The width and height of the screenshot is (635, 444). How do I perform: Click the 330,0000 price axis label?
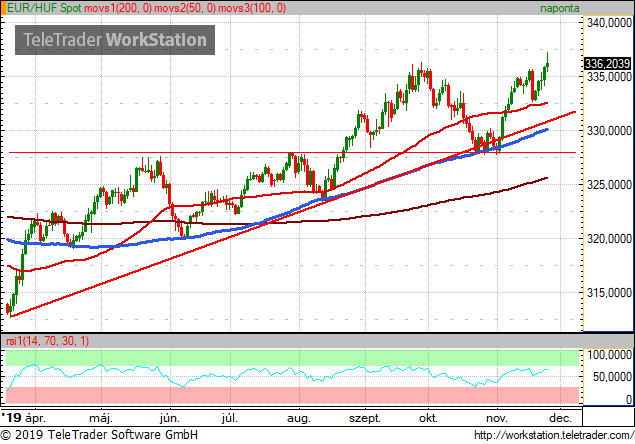[609, 131]
